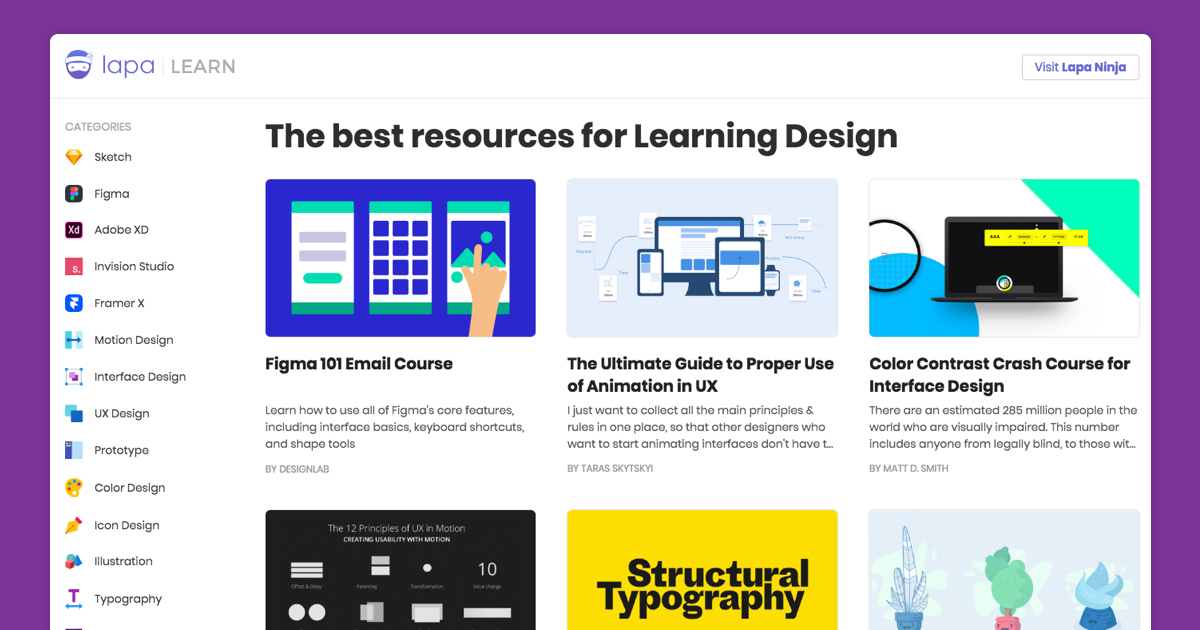The image size is (1200, 630).
Task: Select the Sketch diamond icon
Action: 74,157
